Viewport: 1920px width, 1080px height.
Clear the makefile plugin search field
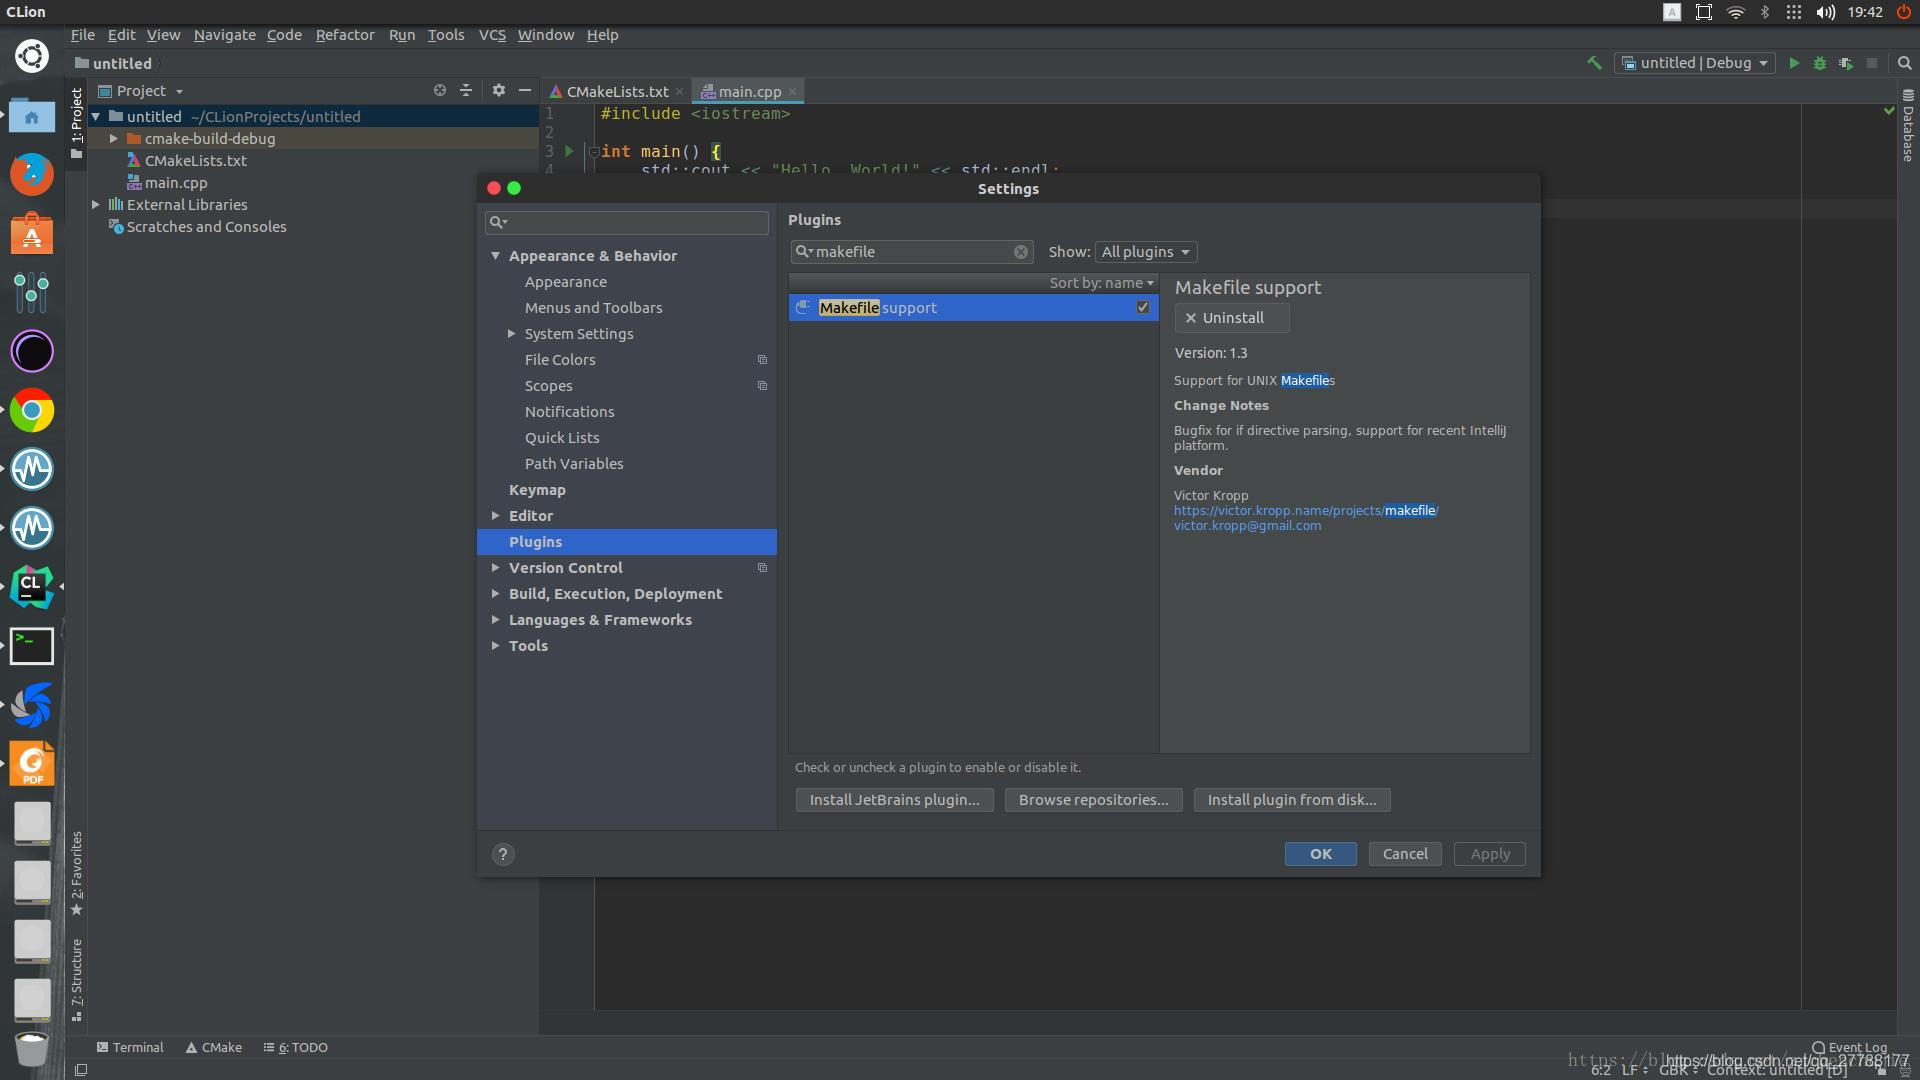(x=1020, y=252)
